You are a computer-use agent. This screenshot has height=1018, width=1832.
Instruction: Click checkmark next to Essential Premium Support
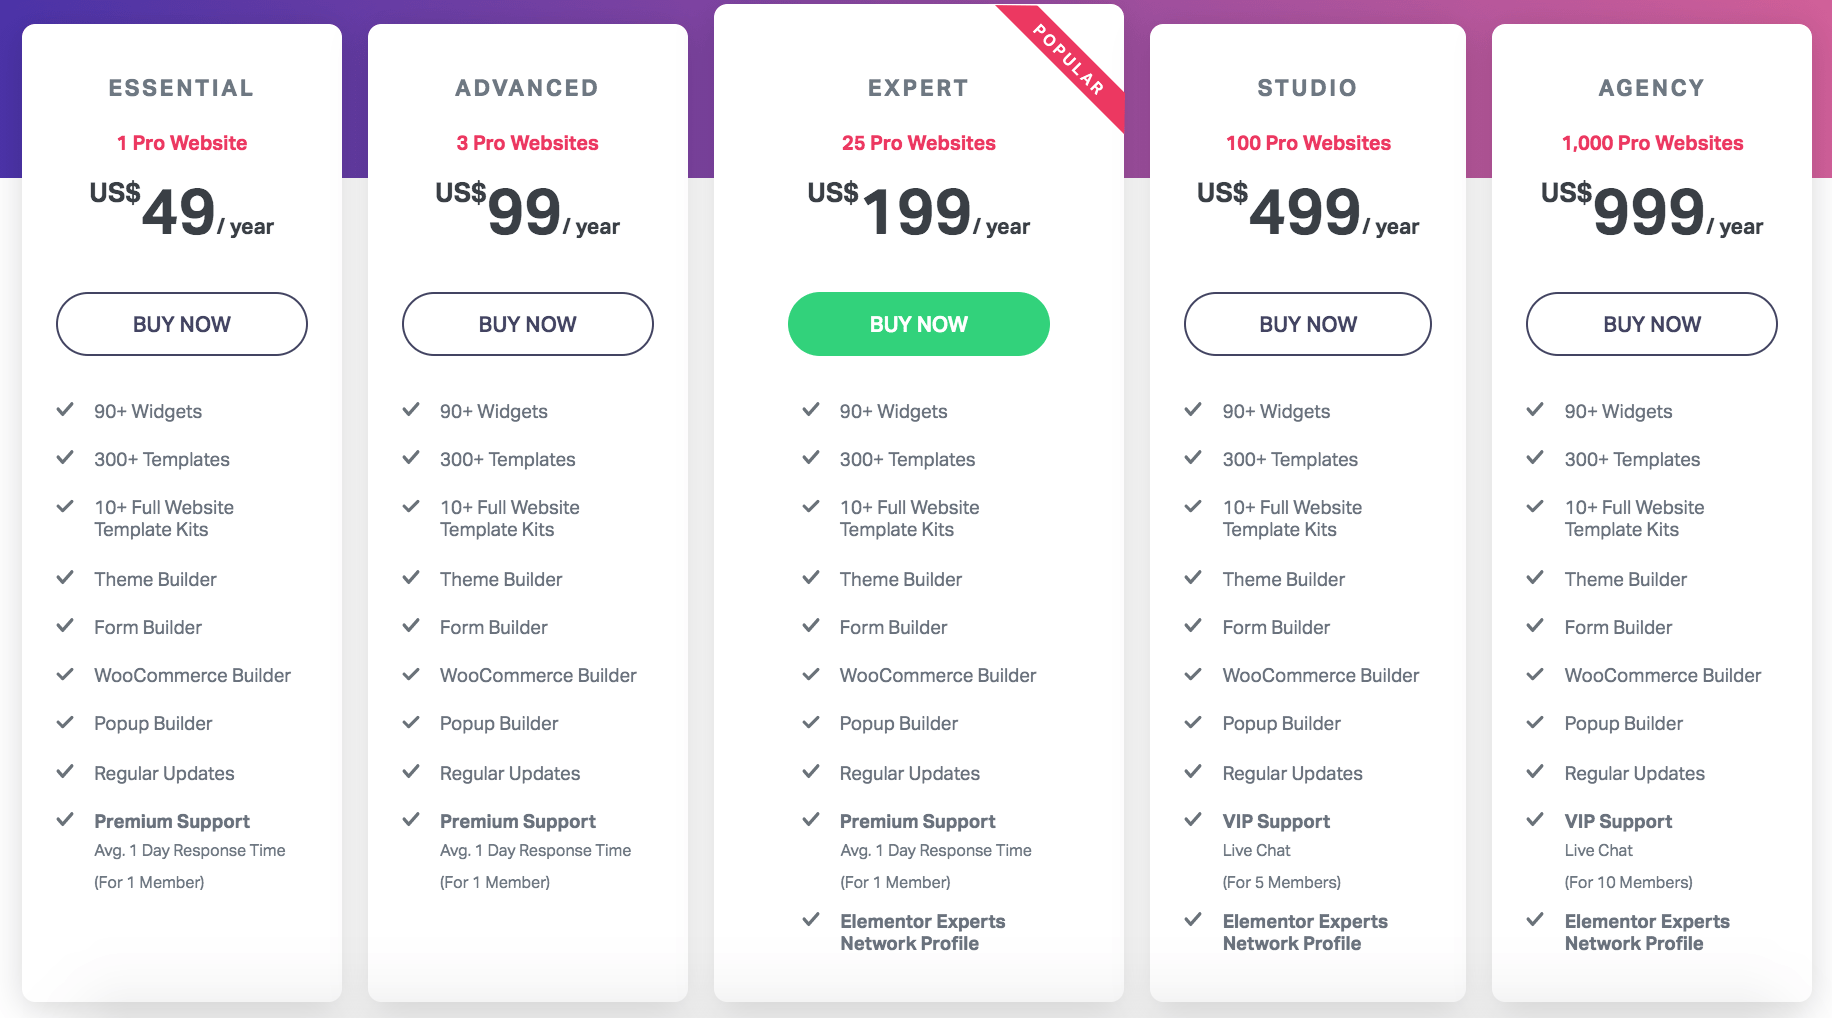[65, 820]
